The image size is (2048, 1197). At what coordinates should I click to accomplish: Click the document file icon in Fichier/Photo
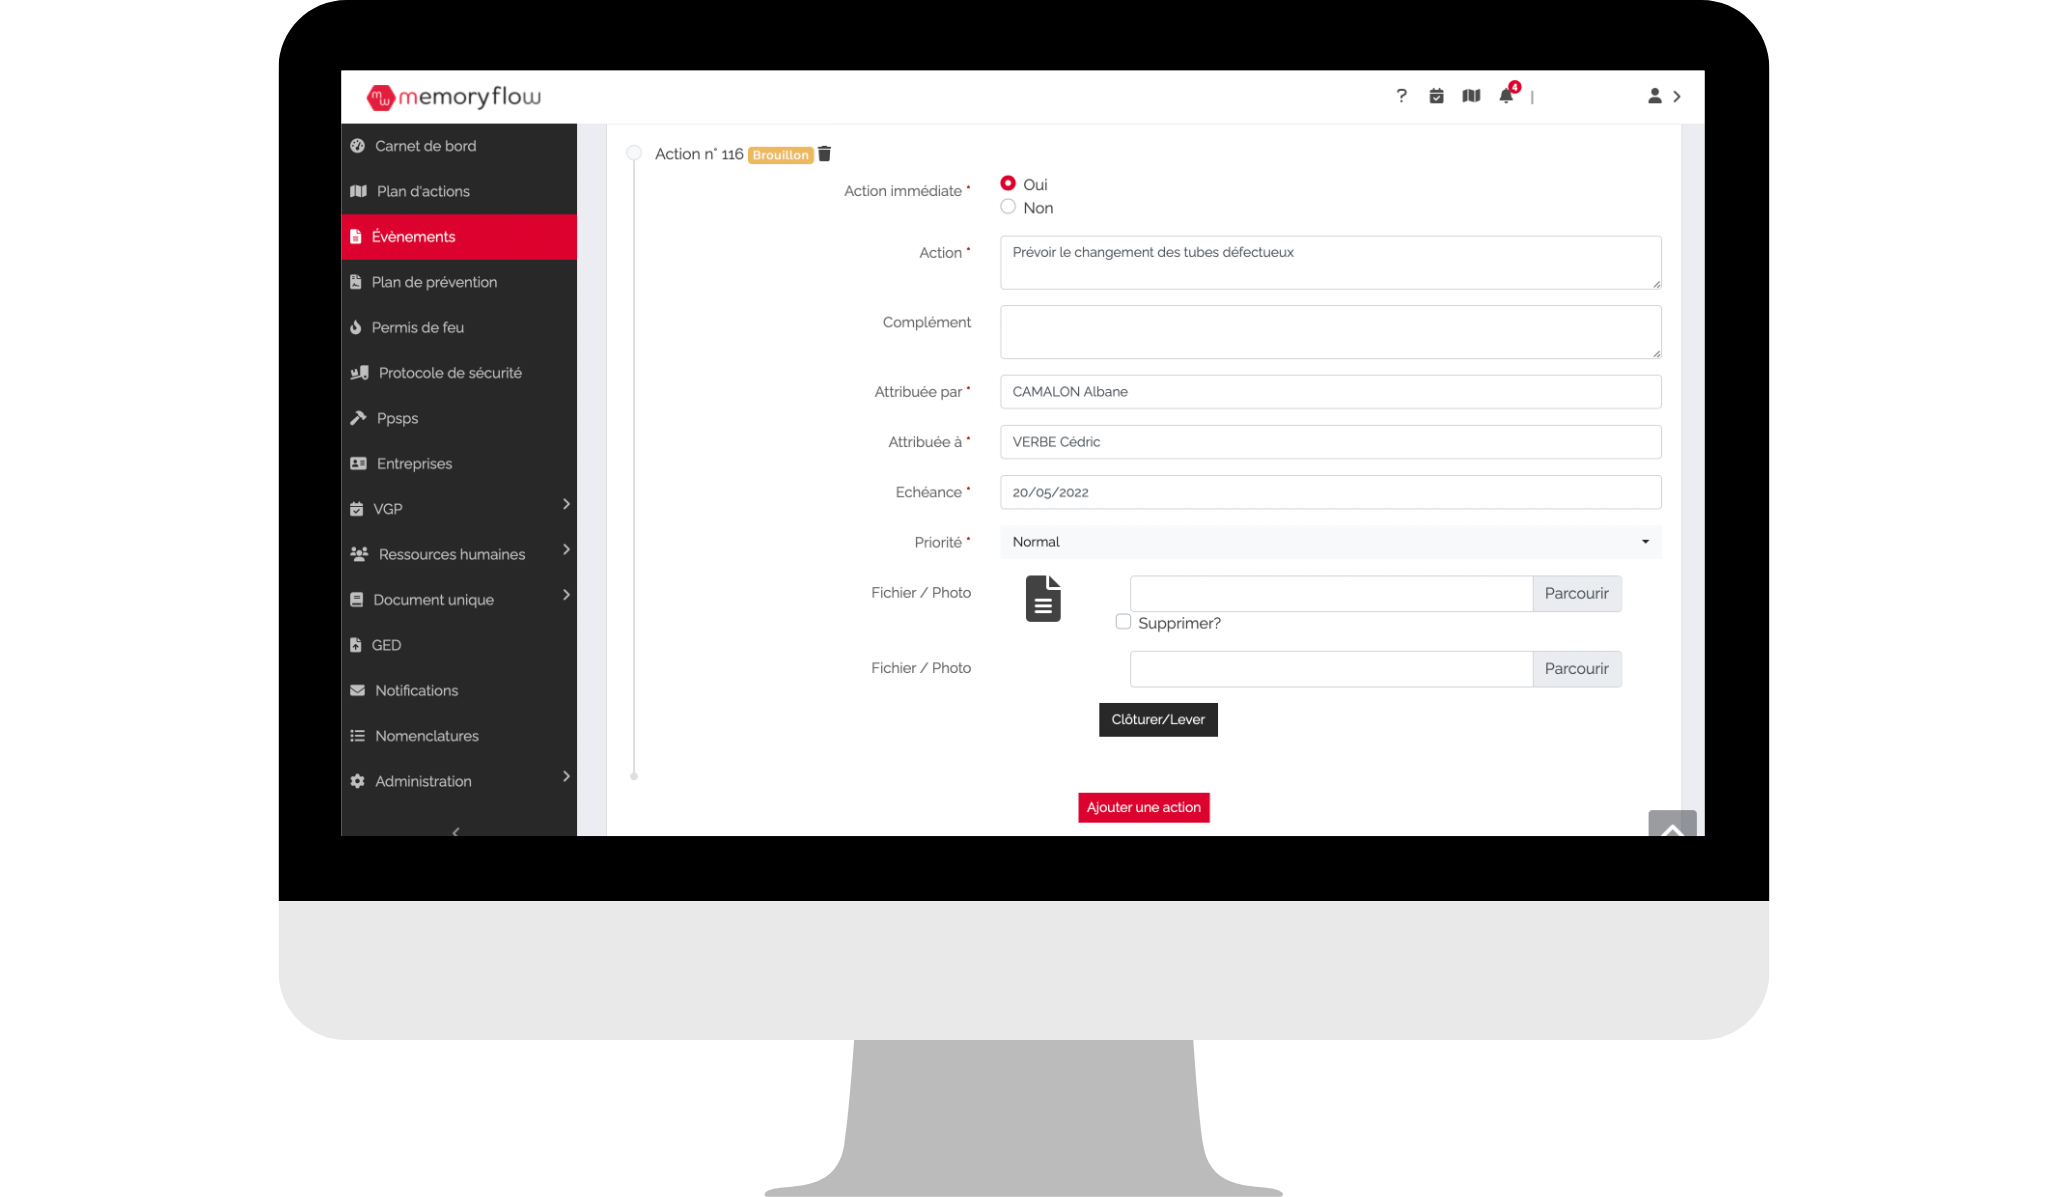(x=1043, y=598)
